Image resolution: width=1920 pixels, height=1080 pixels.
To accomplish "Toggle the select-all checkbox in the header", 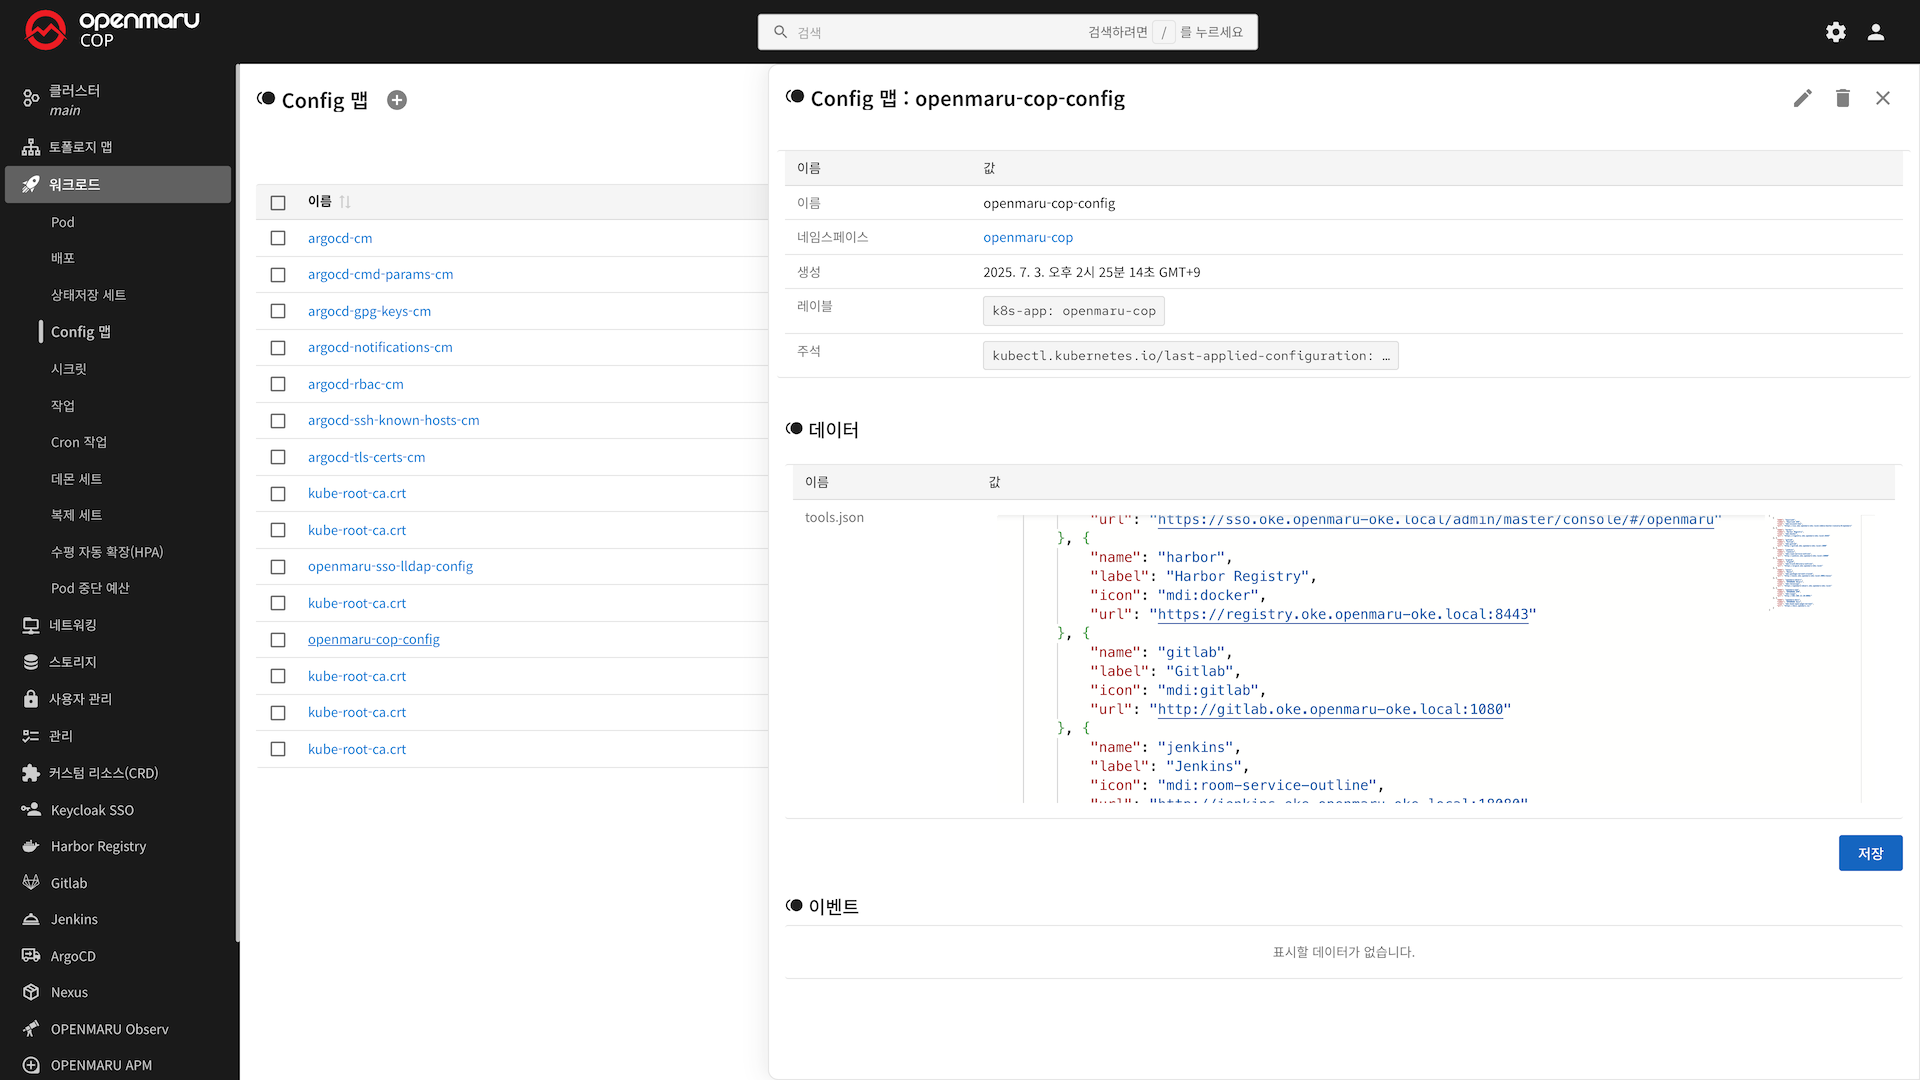I will [x=278, y=202].
